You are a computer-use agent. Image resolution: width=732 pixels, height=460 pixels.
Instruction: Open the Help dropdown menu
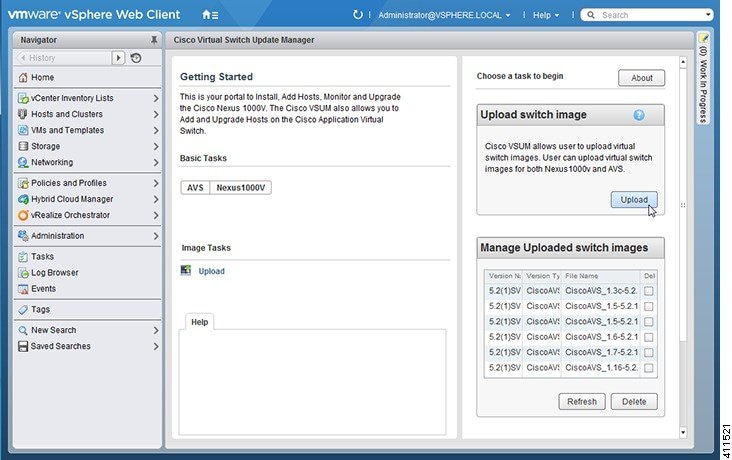click(x=546, y=15)
